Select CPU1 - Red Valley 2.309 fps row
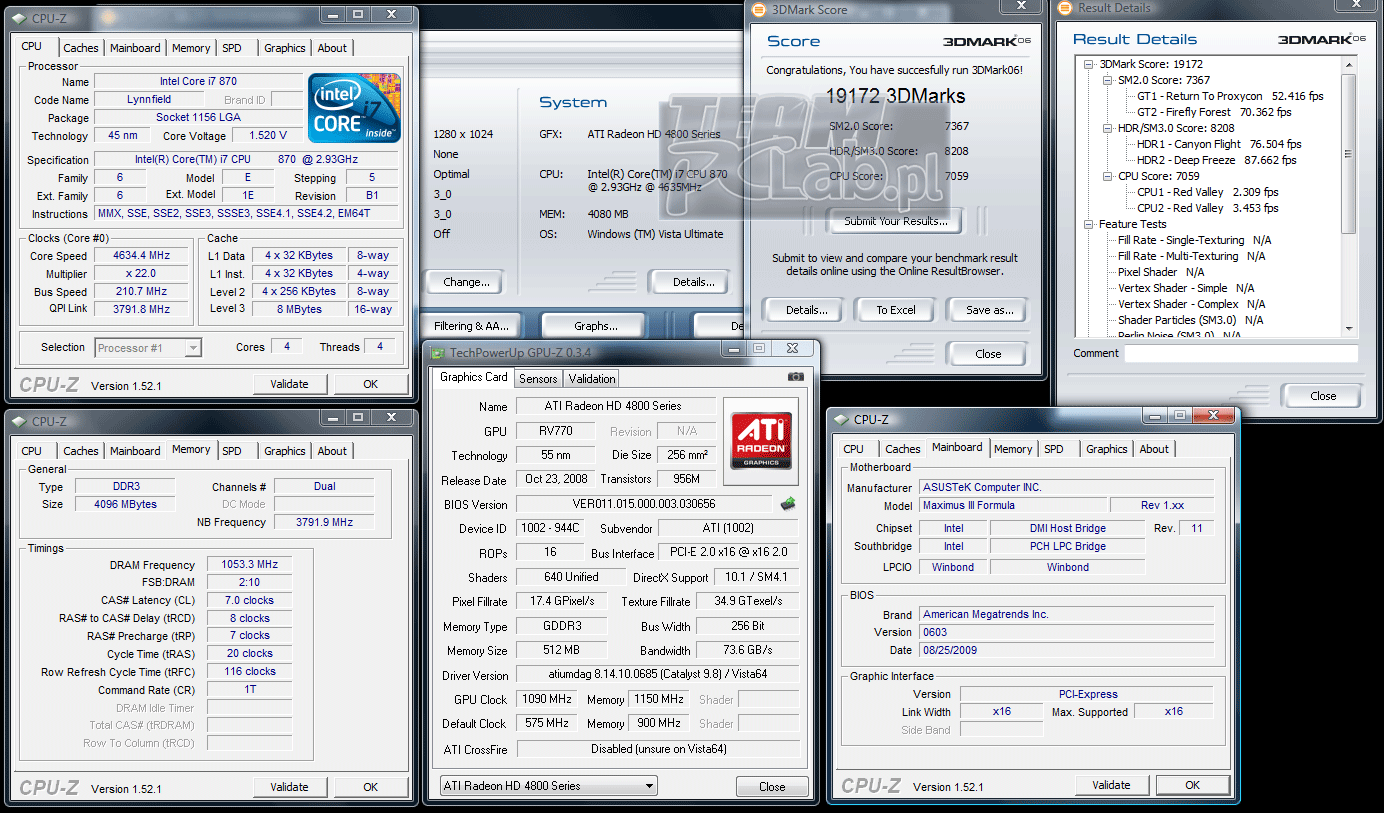 pos(1207,192)
